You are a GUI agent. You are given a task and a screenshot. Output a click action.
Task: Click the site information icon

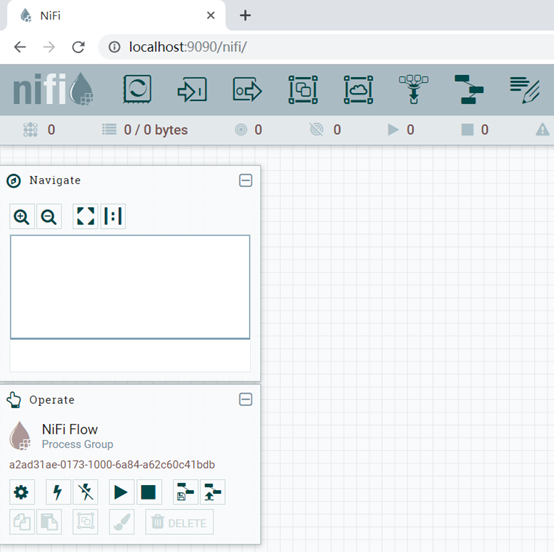114,47
